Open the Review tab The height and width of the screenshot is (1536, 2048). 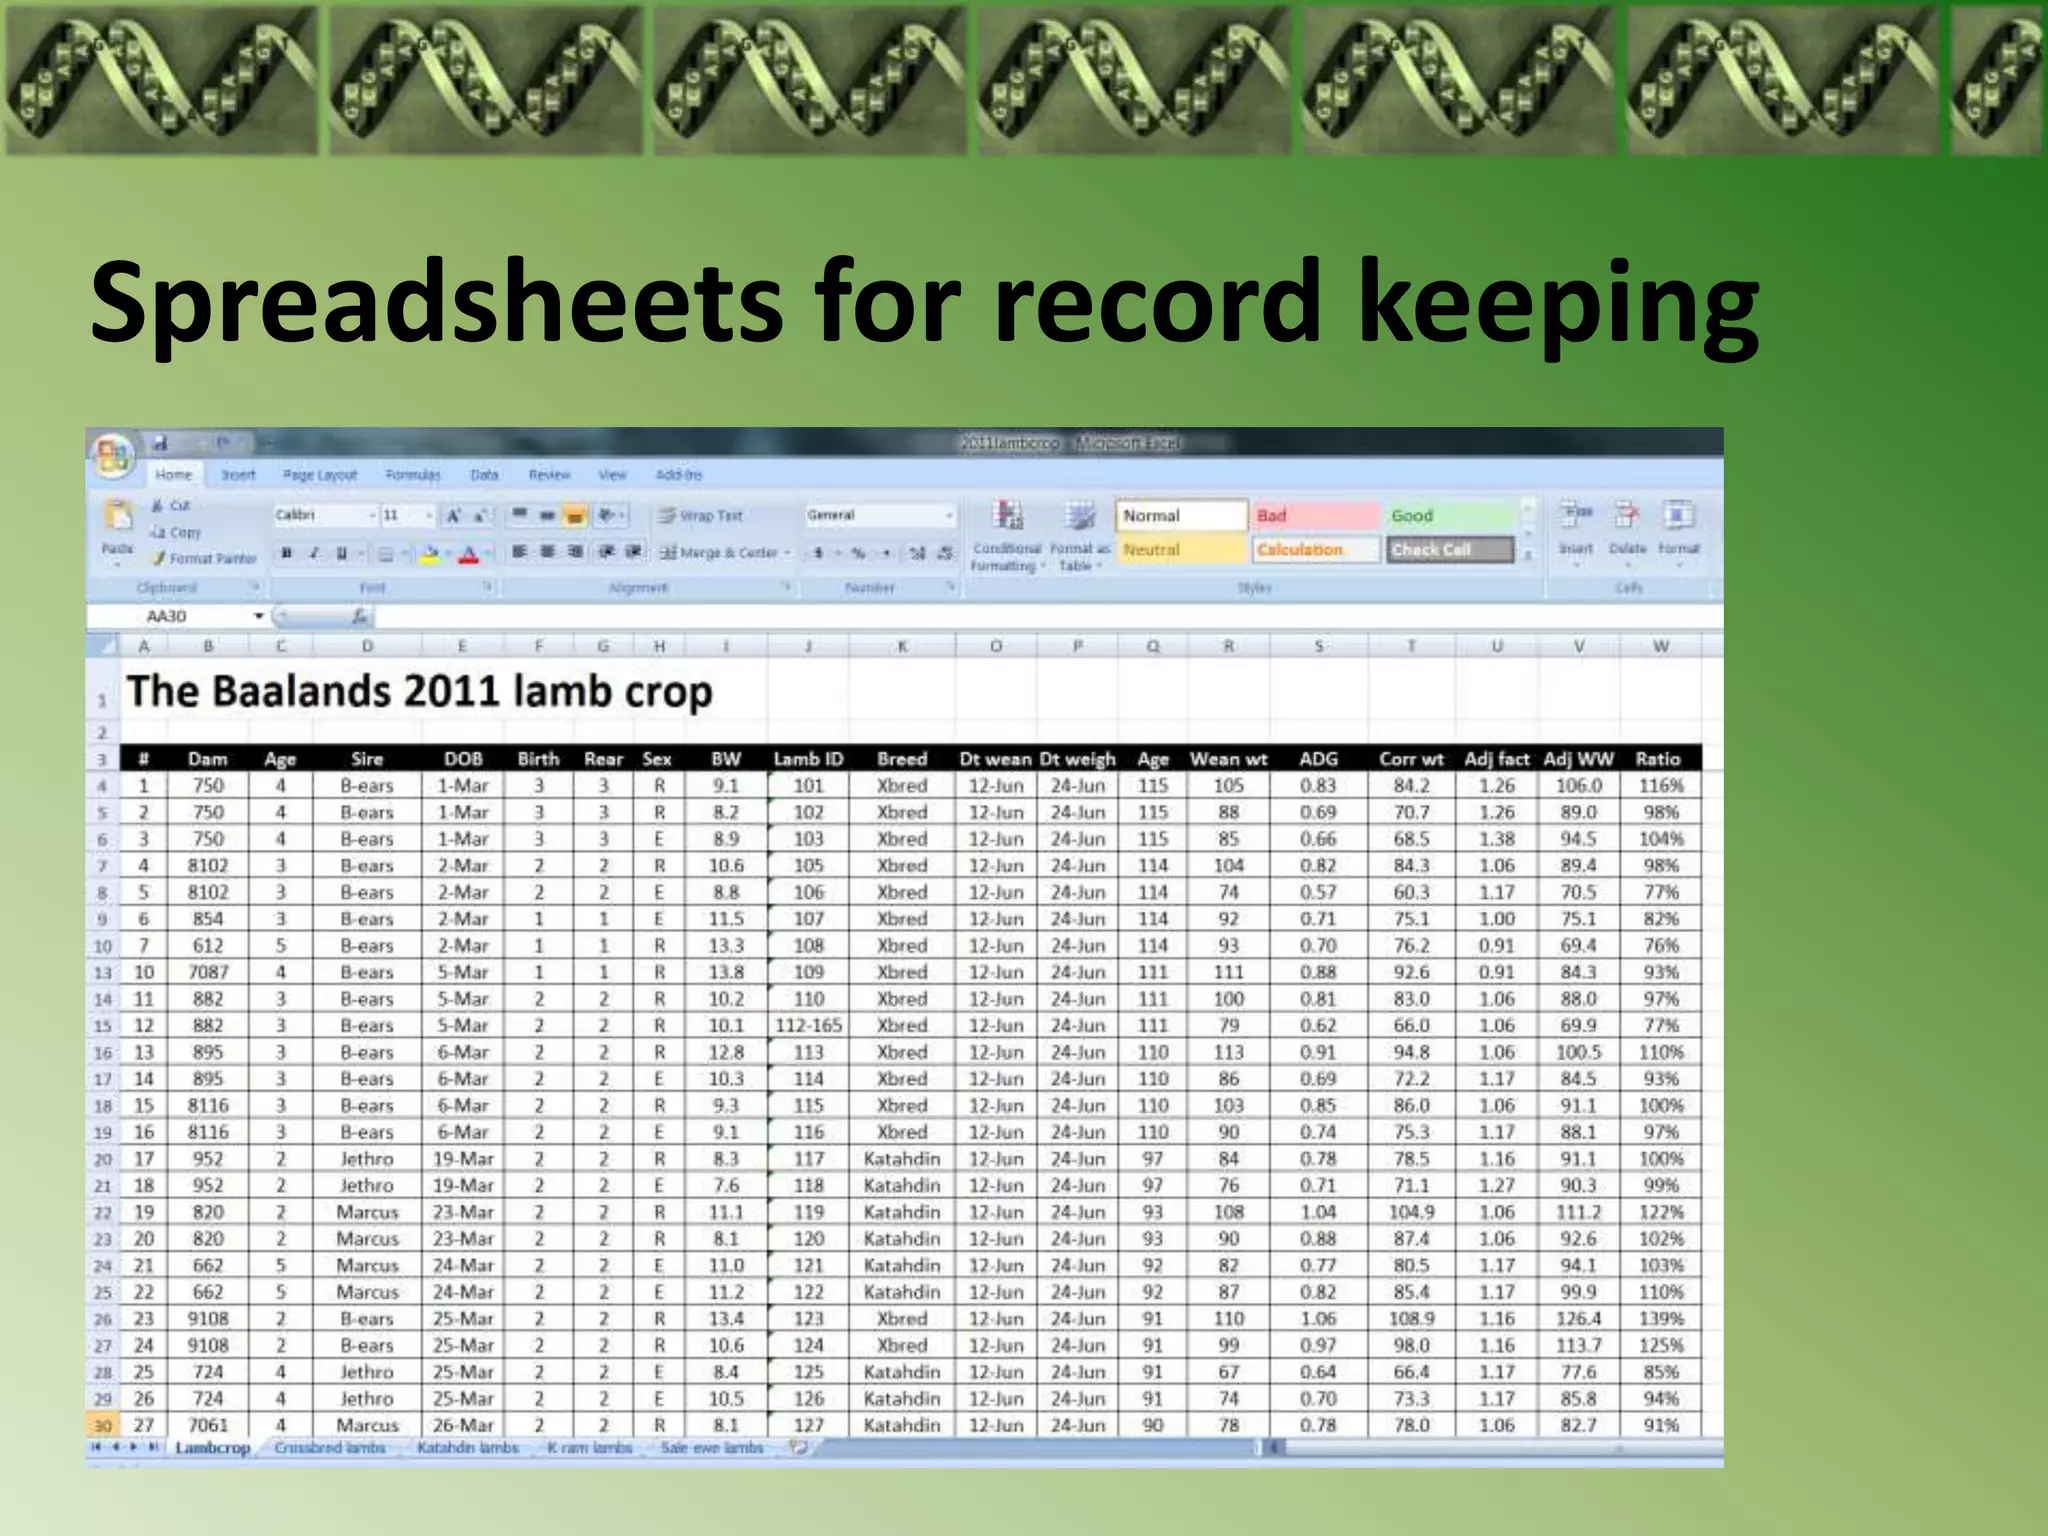[x=549, y=475]
